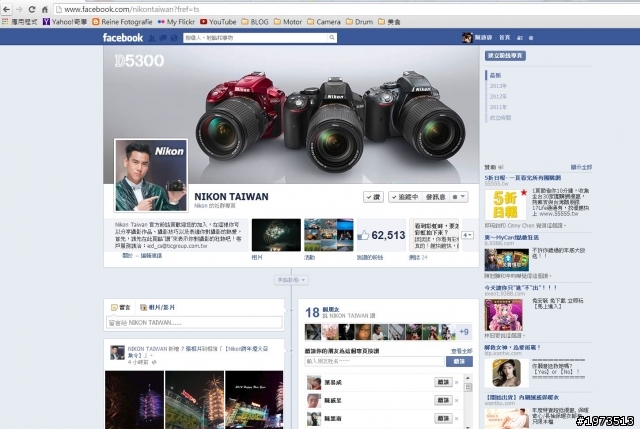Click the Chrome apps grid bookmark
The image size is (640, 429).
(5, 22)
